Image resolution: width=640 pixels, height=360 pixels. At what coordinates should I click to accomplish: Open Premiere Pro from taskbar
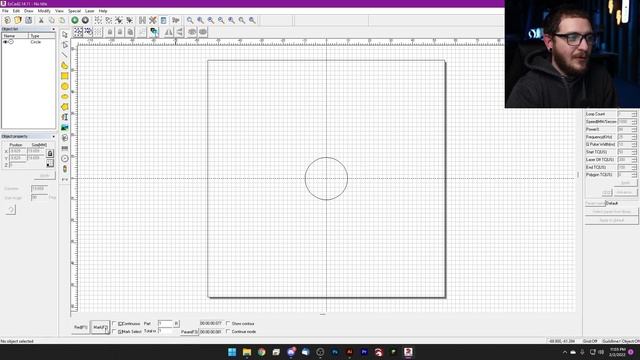pos(364,352)
